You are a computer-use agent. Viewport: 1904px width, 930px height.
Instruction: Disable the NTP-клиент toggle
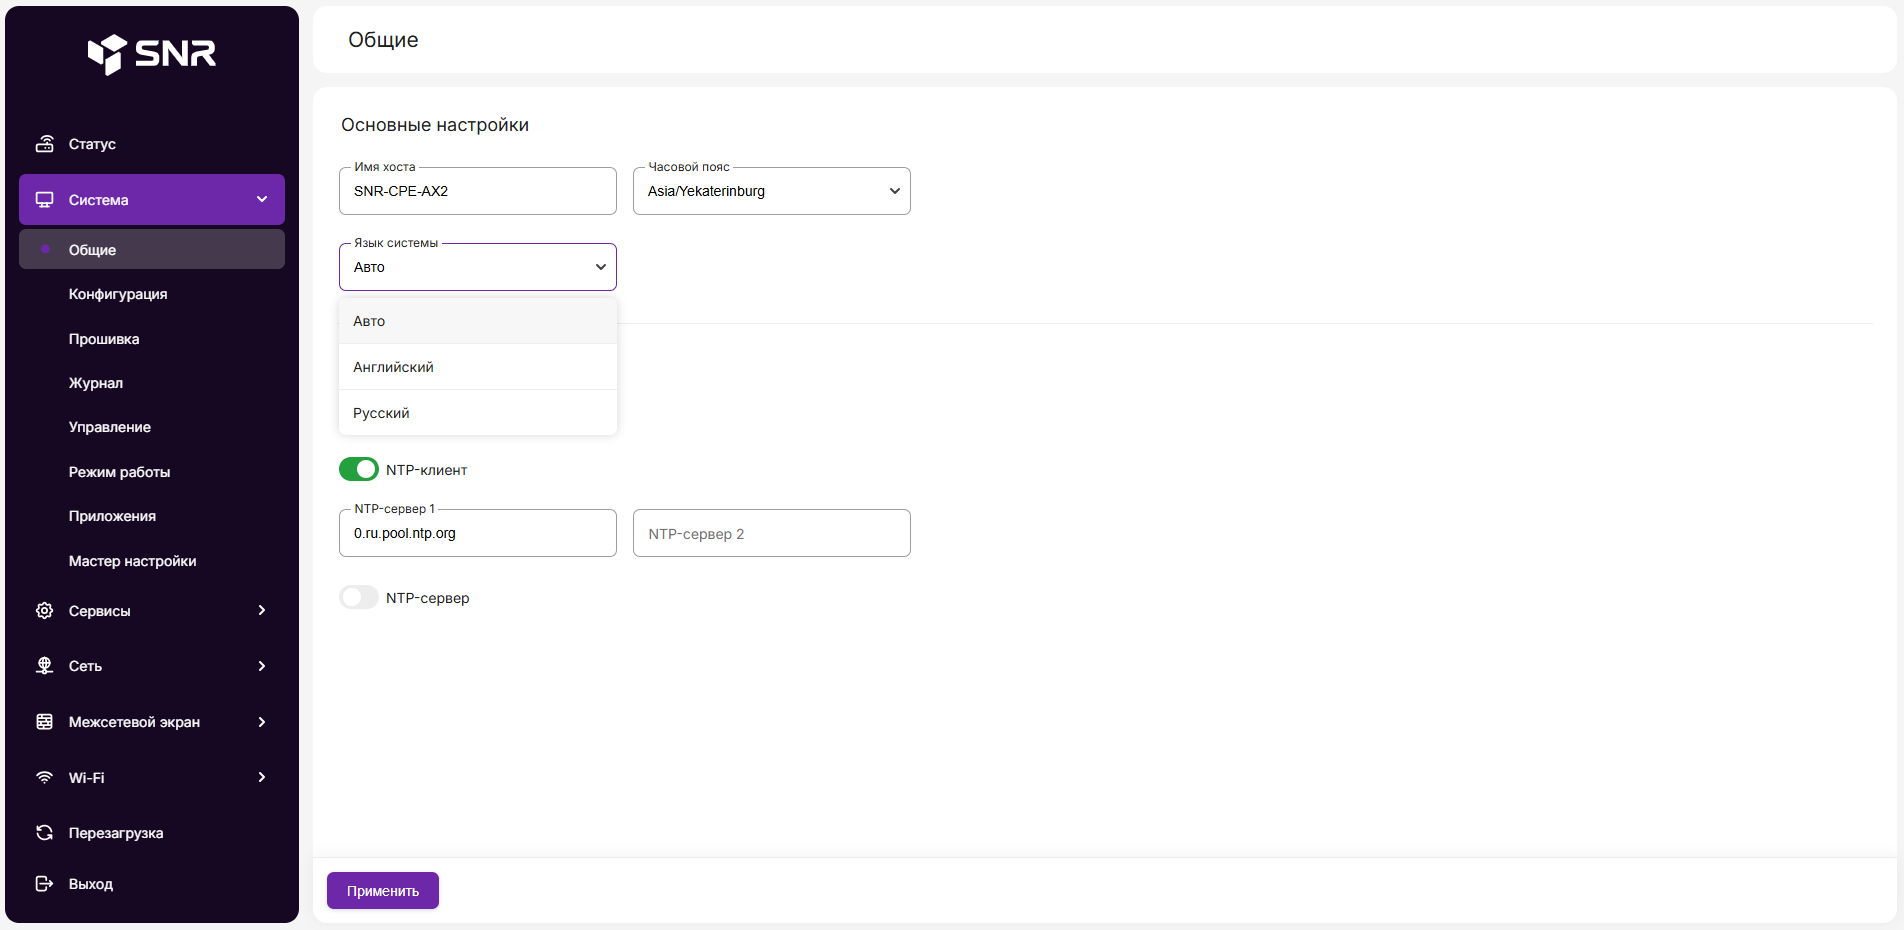pos(359,470)
